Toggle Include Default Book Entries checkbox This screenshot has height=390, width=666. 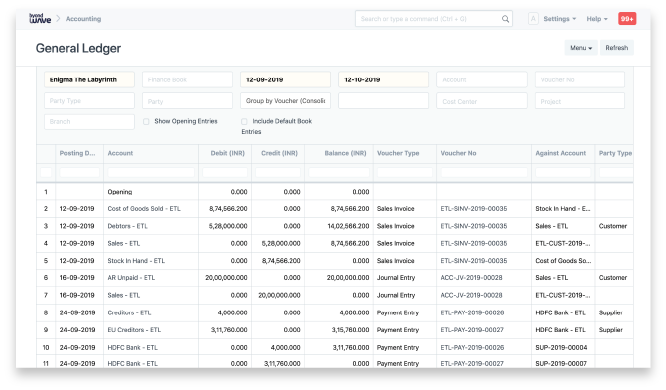(x=244, y=122)
